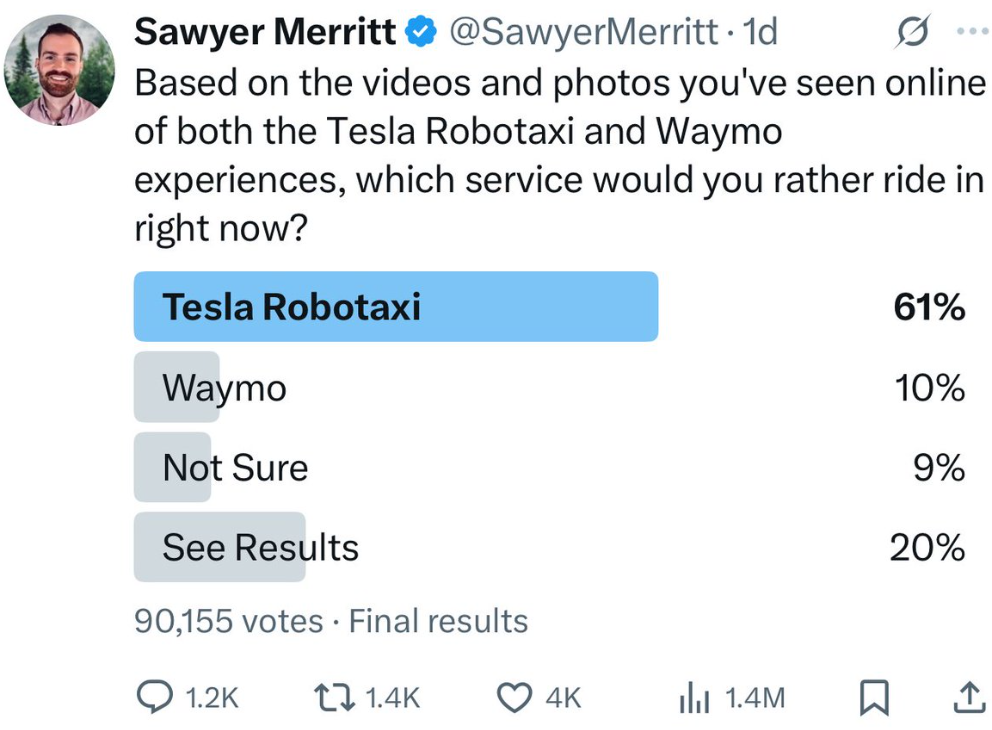
Task: Click the Grok slashed-circle icon
Action: click(x=913, y=32)
